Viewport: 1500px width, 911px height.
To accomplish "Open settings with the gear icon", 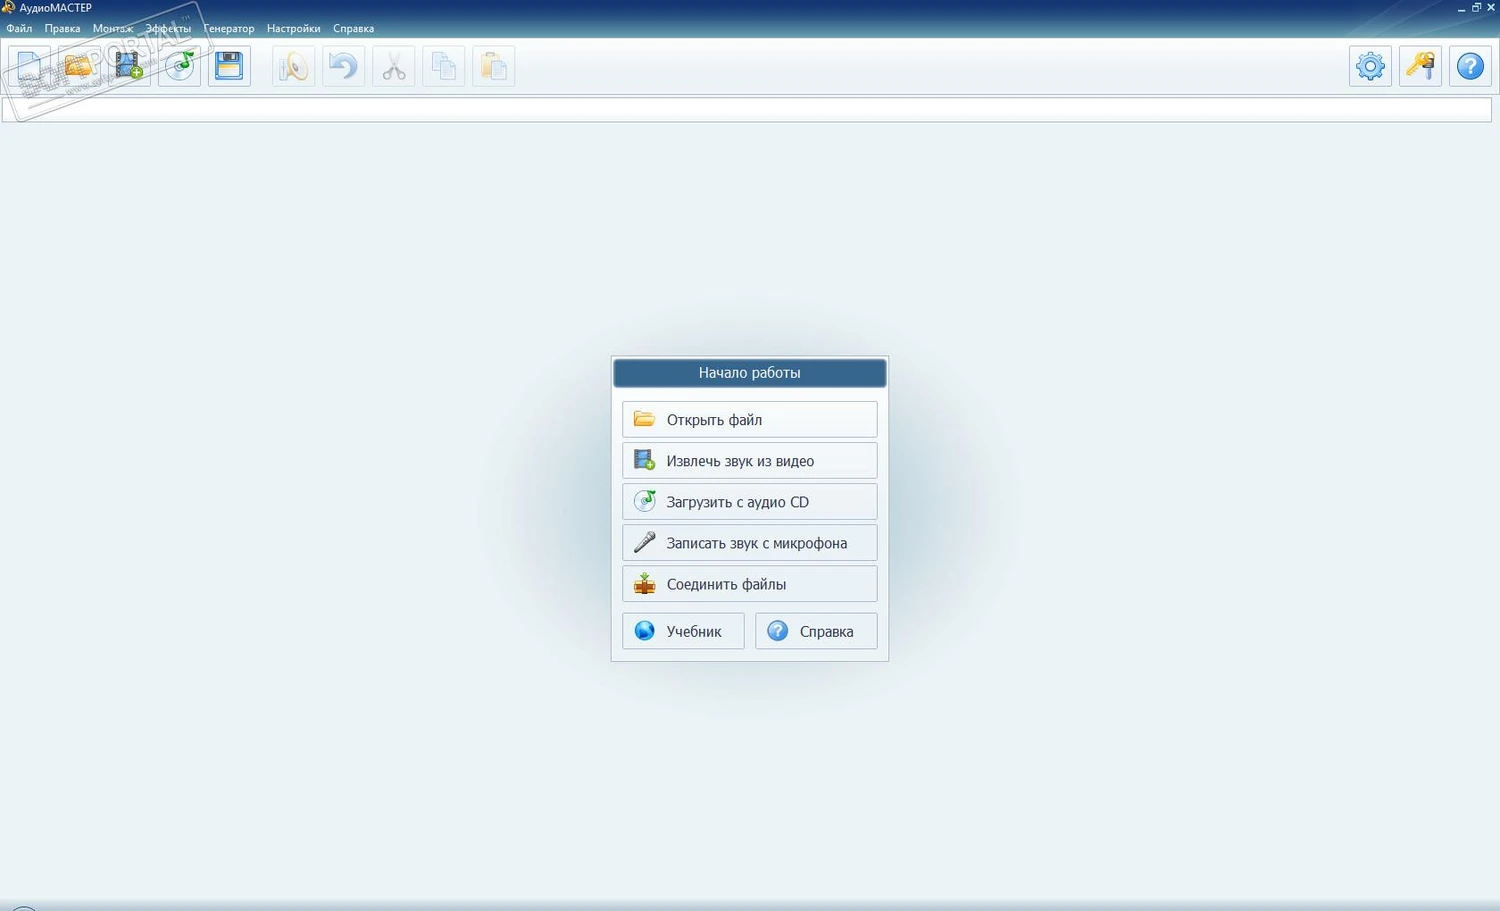I will coord(1370,67).
